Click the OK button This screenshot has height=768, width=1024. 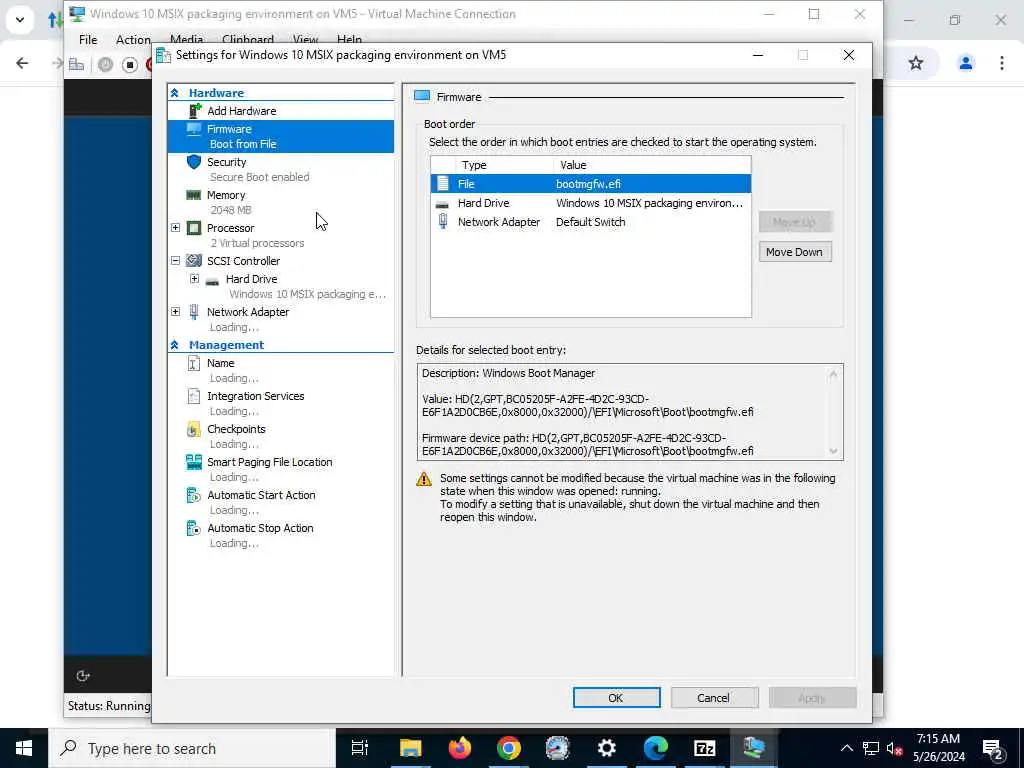(x=616, y=697)
